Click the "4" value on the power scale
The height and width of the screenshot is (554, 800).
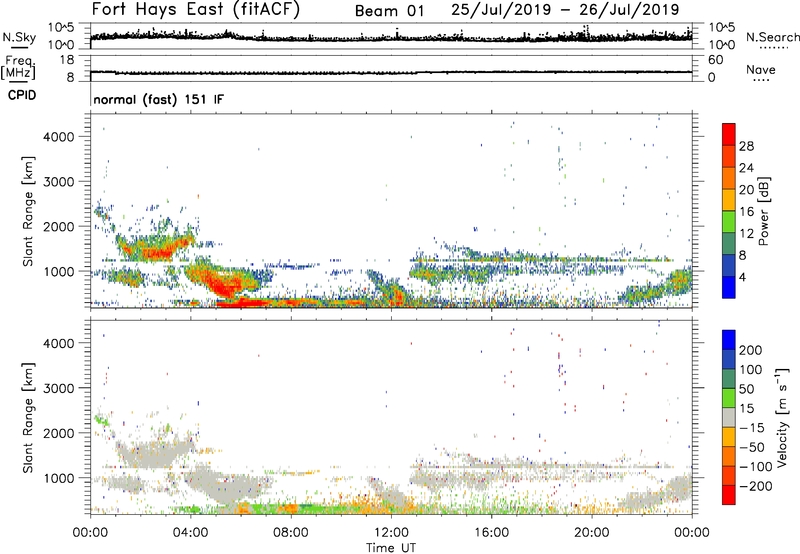tap(742, 277)
